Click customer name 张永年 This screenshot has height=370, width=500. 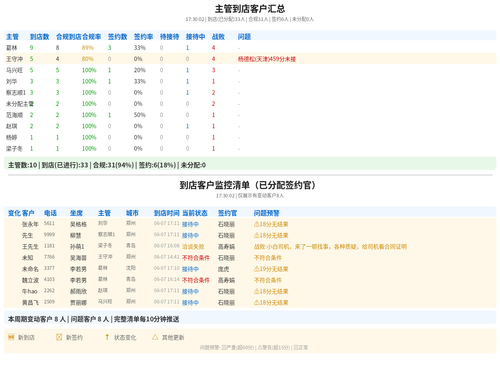(x=30, y=224)
